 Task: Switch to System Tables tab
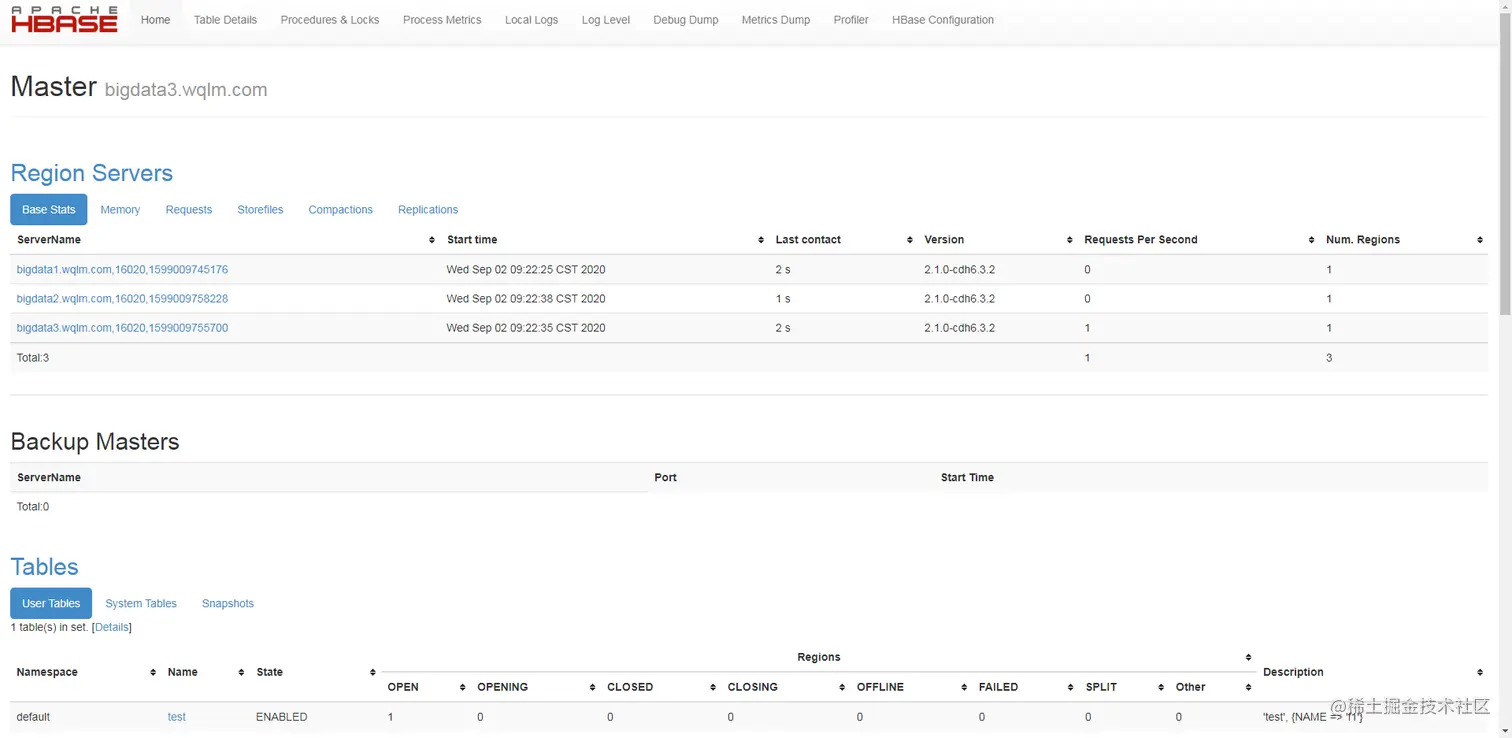(141, 604)
